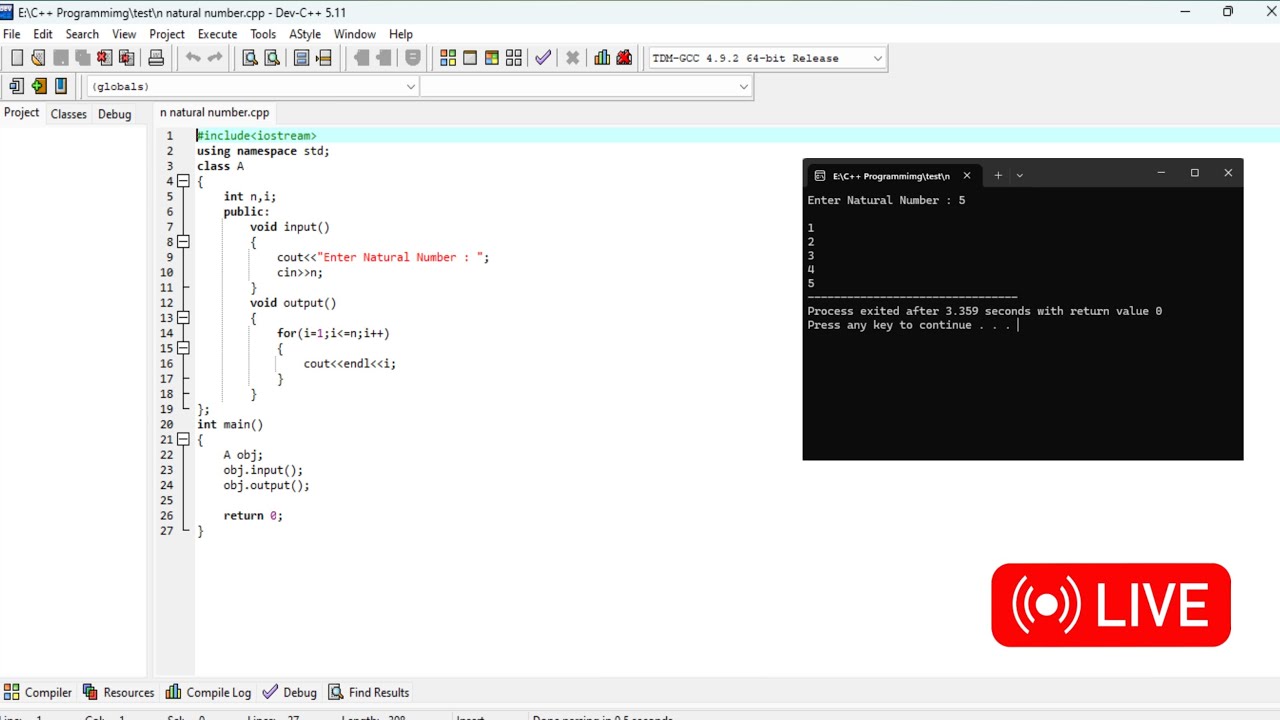
Task: Switch to the Classes sidebar tab
Action: 69,114
